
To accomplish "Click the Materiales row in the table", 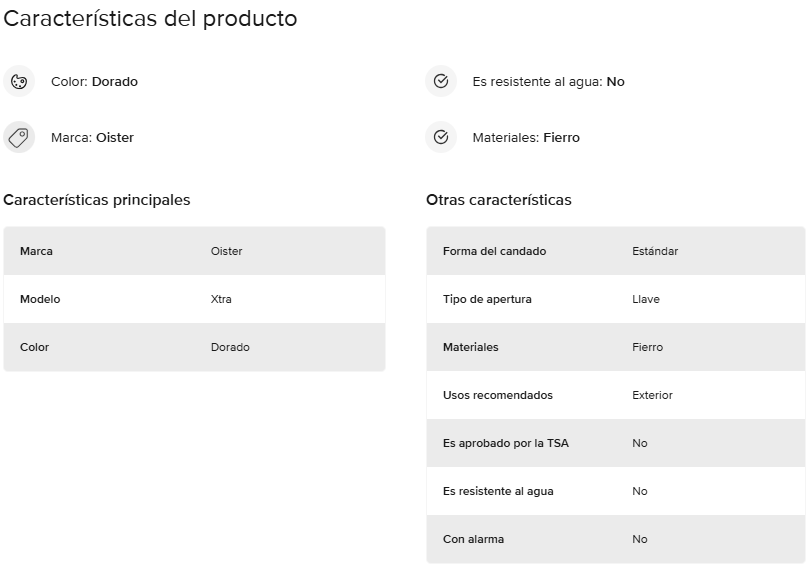I will tap(616, 347).
